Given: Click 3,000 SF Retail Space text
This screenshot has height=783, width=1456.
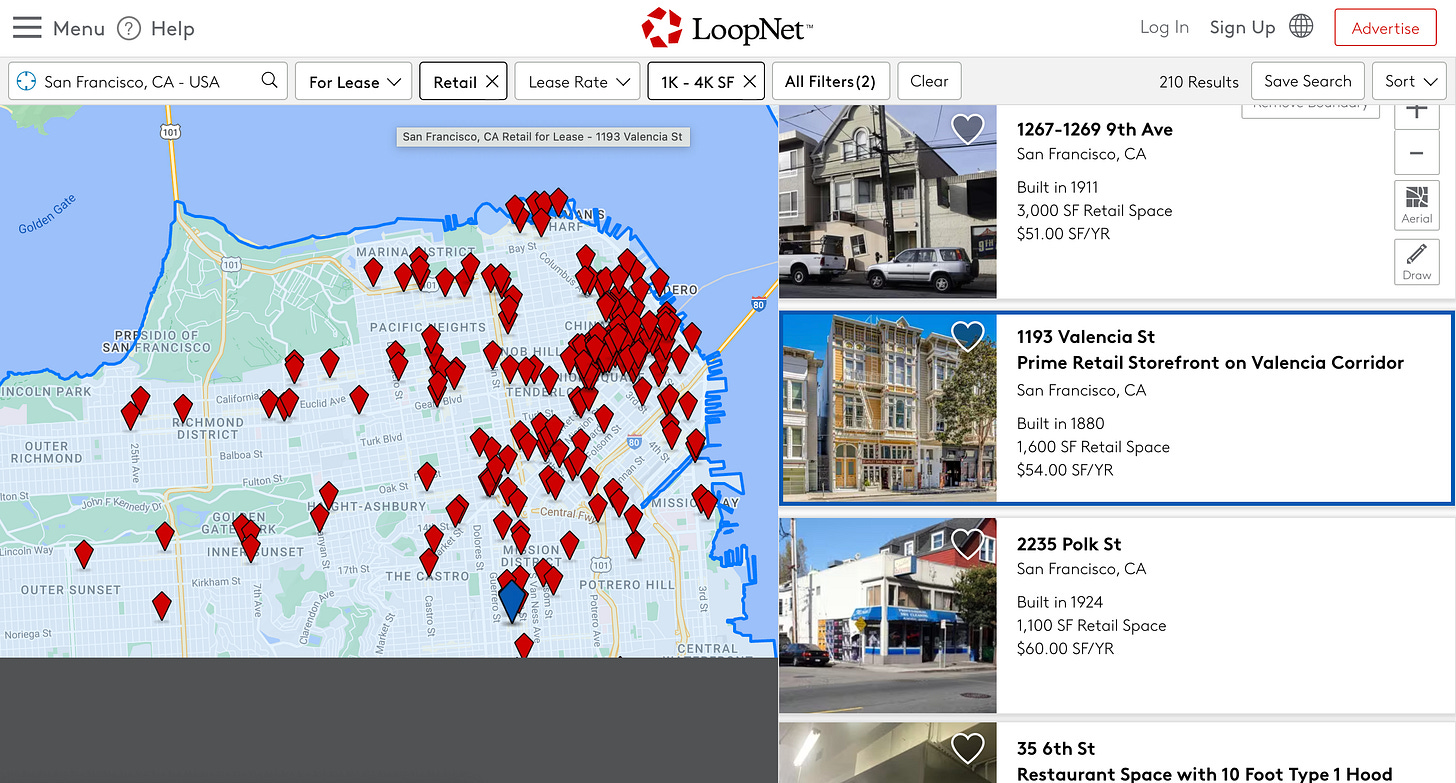Looking at the screenshot, I should 1094,211.
